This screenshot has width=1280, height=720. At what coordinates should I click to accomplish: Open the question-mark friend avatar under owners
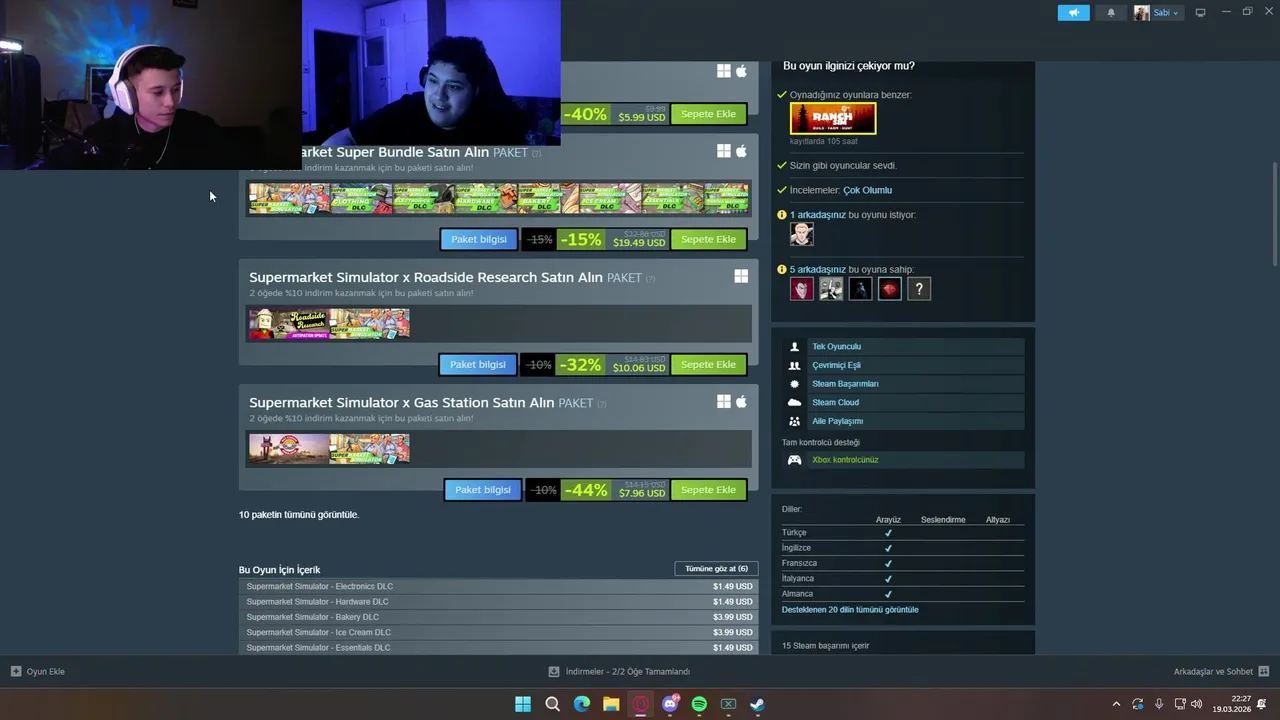919,289
